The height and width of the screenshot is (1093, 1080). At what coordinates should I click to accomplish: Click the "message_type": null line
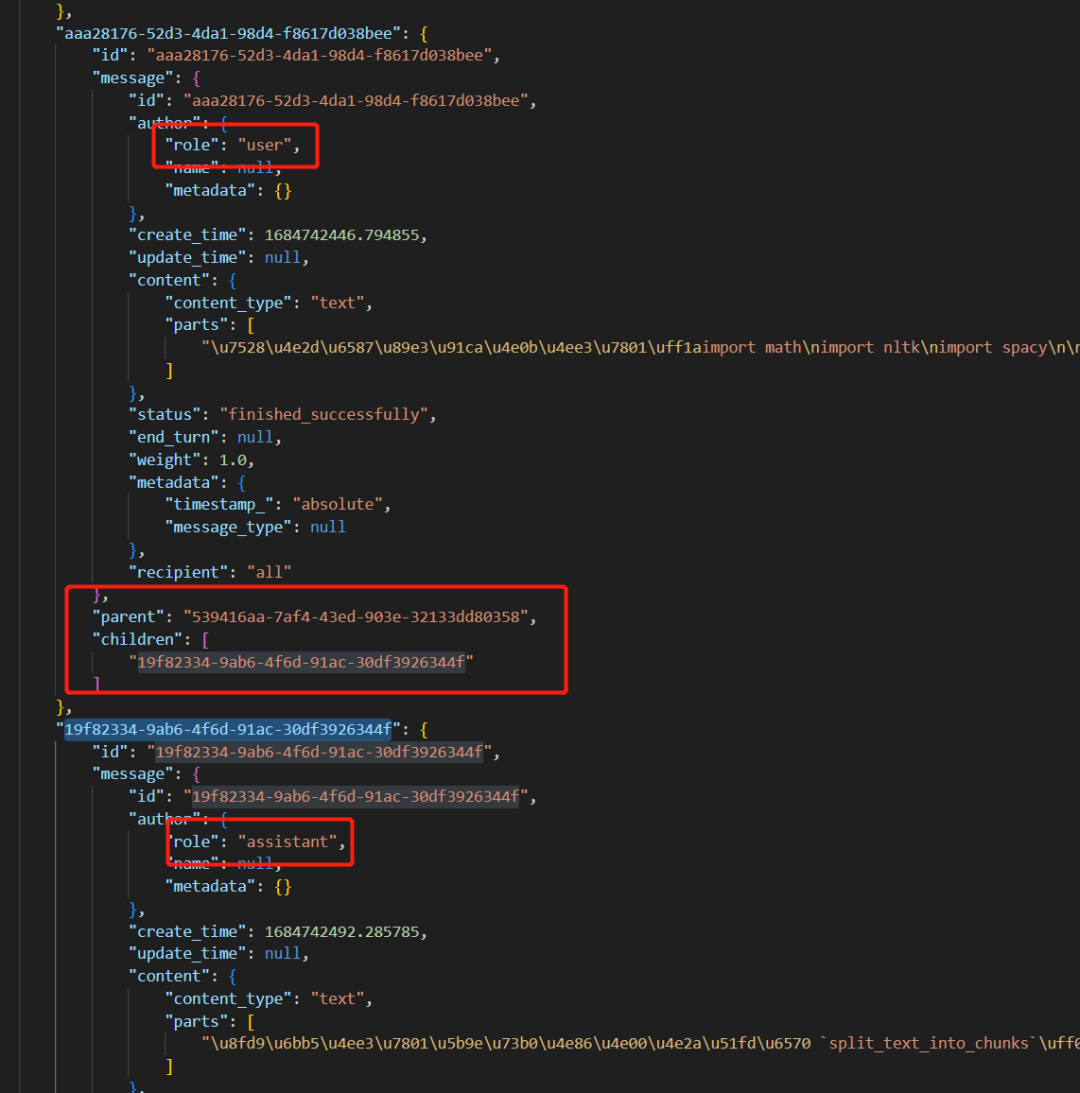255,527
